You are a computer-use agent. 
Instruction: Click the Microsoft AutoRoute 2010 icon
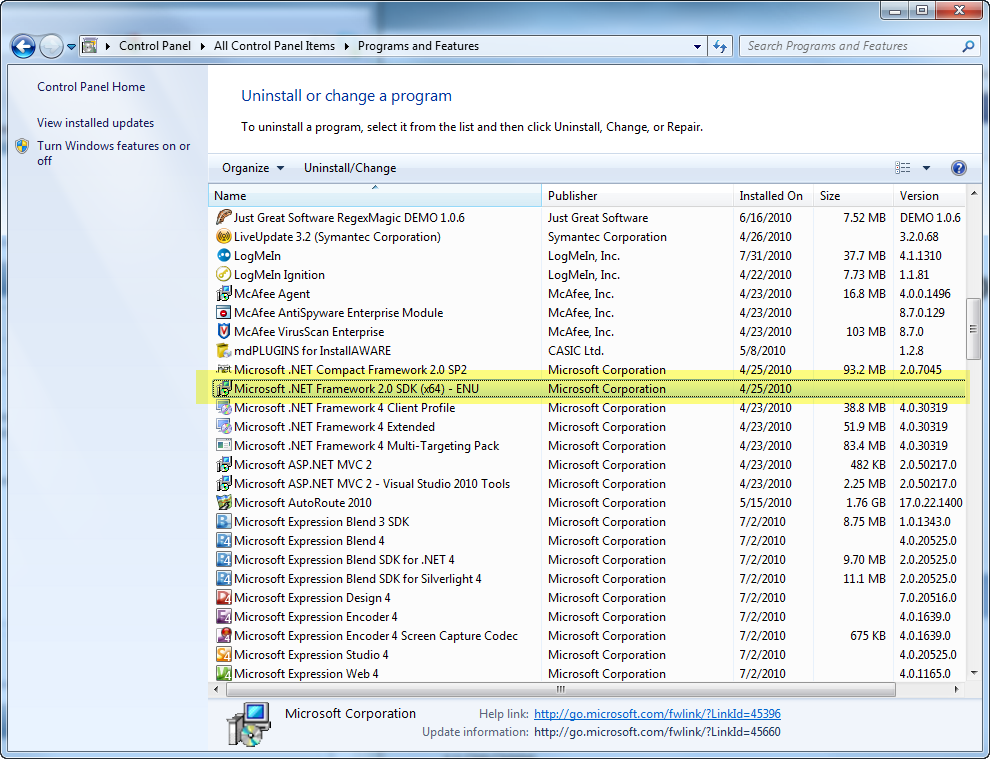224,503
